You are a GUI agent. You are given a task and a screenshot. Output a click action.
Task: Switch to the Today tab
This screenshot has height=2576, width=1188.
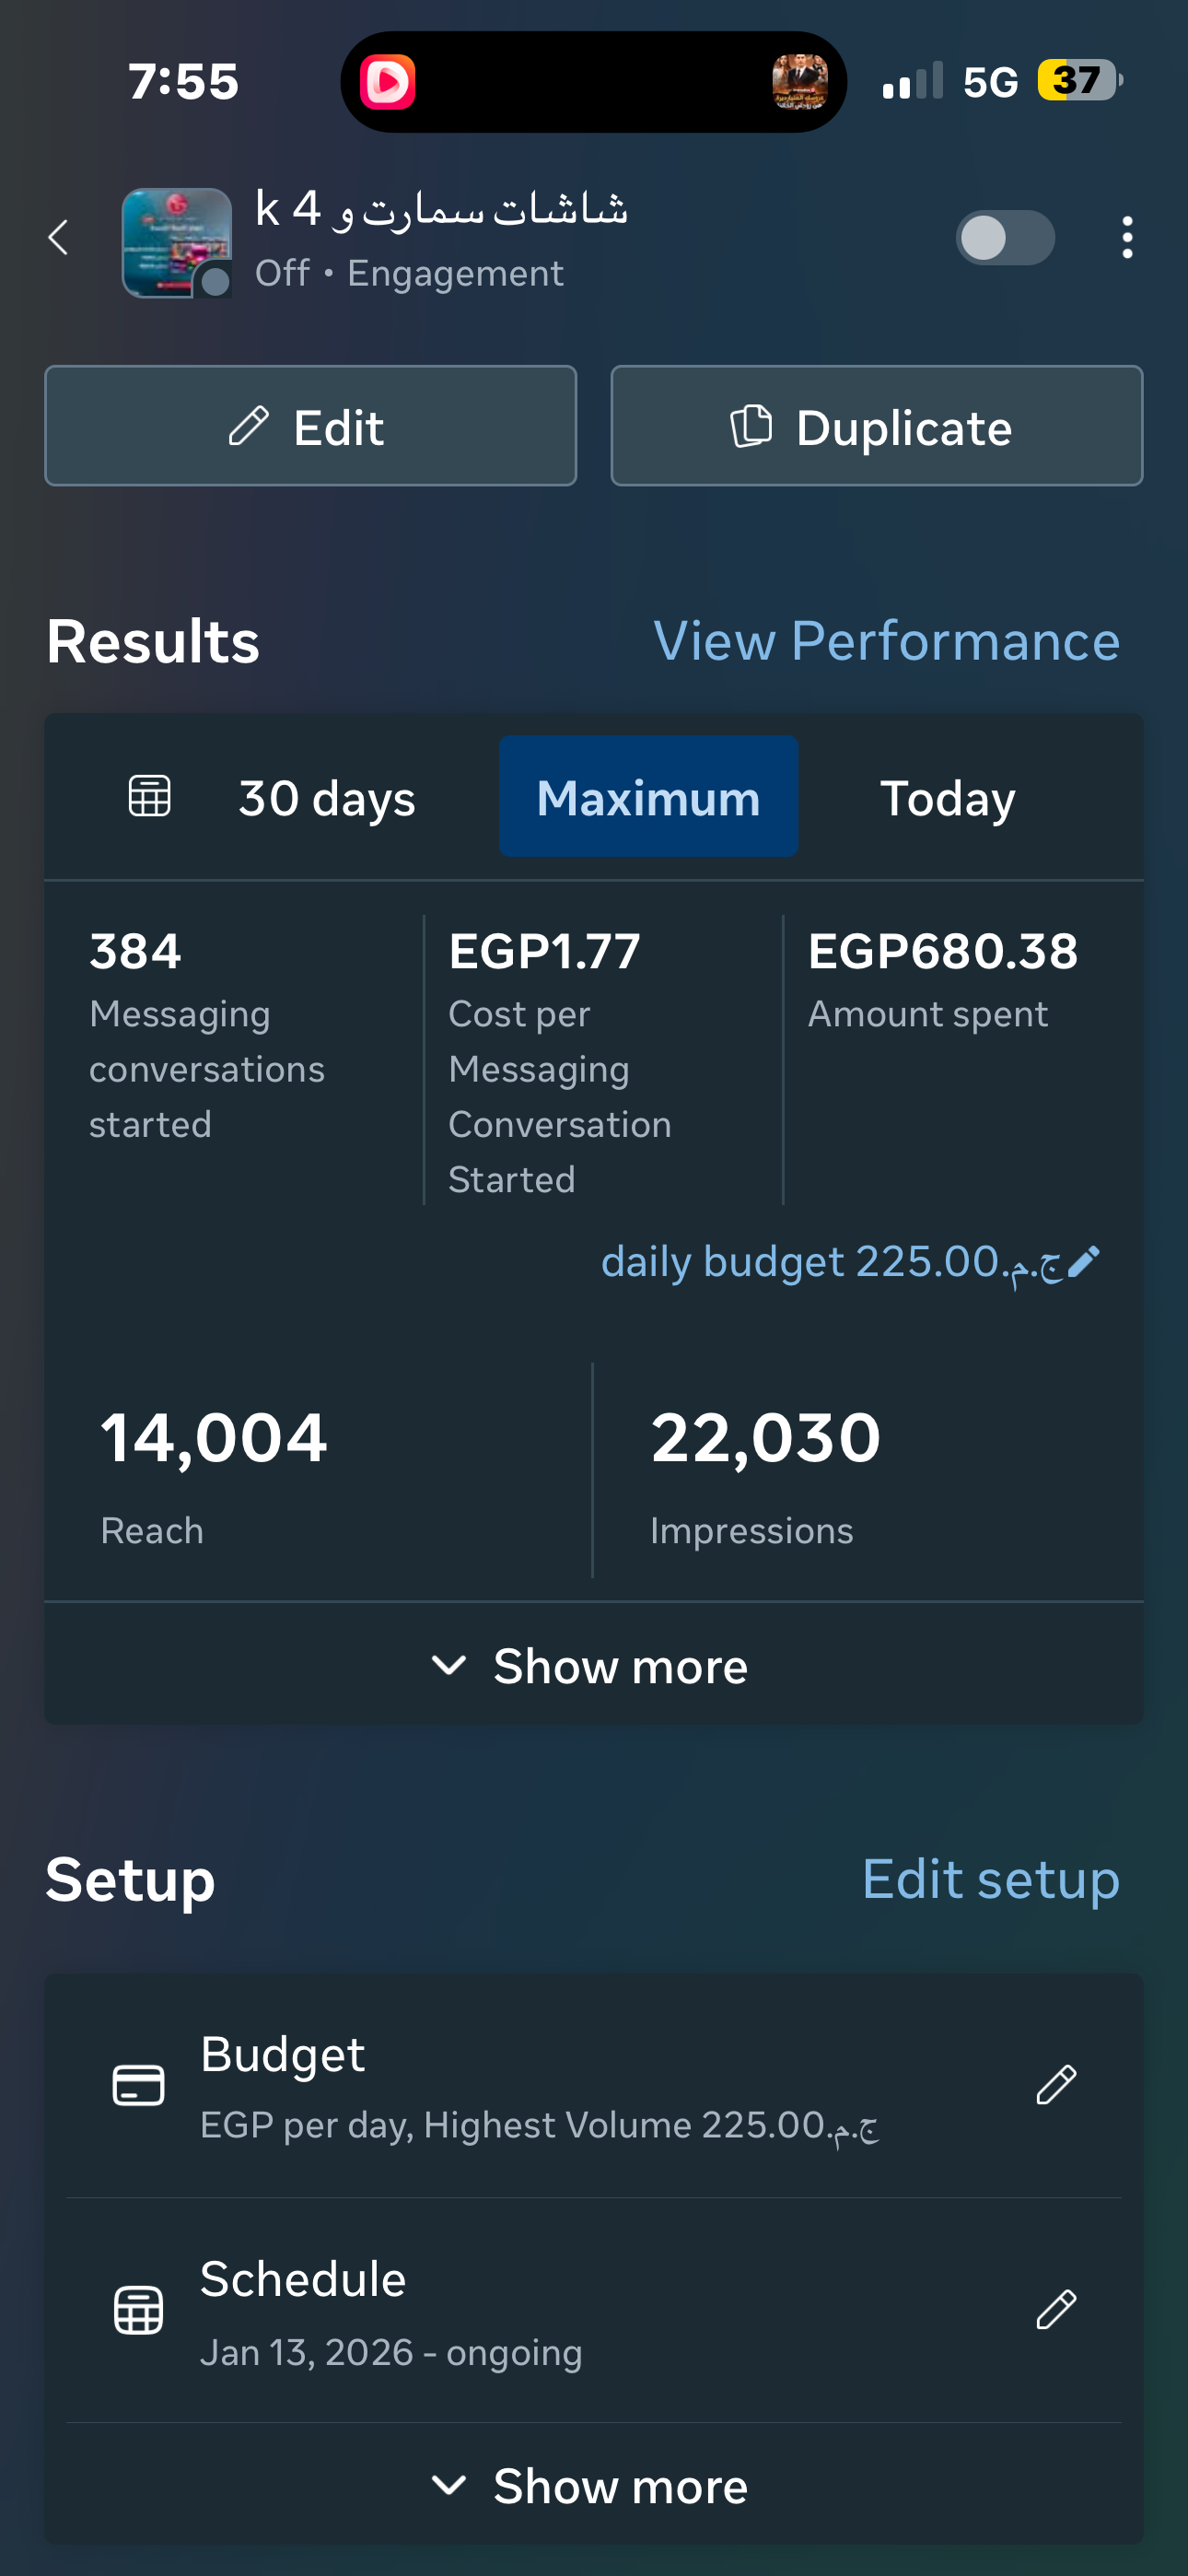tap(947, 798)
